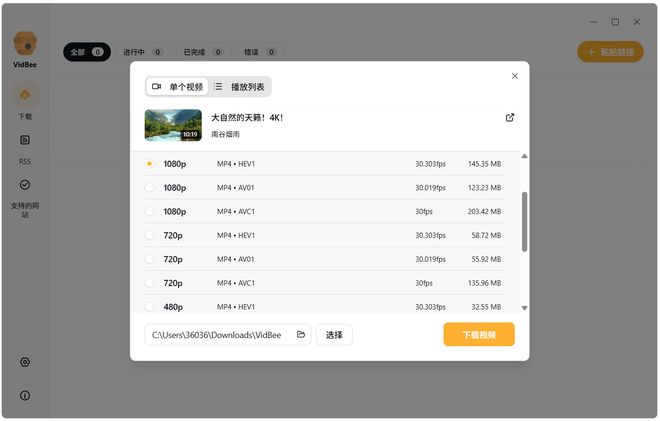Open the Download section in the sidebar
Image resolution: width=660 pixels, height=421 pixels.
point(25,96)
